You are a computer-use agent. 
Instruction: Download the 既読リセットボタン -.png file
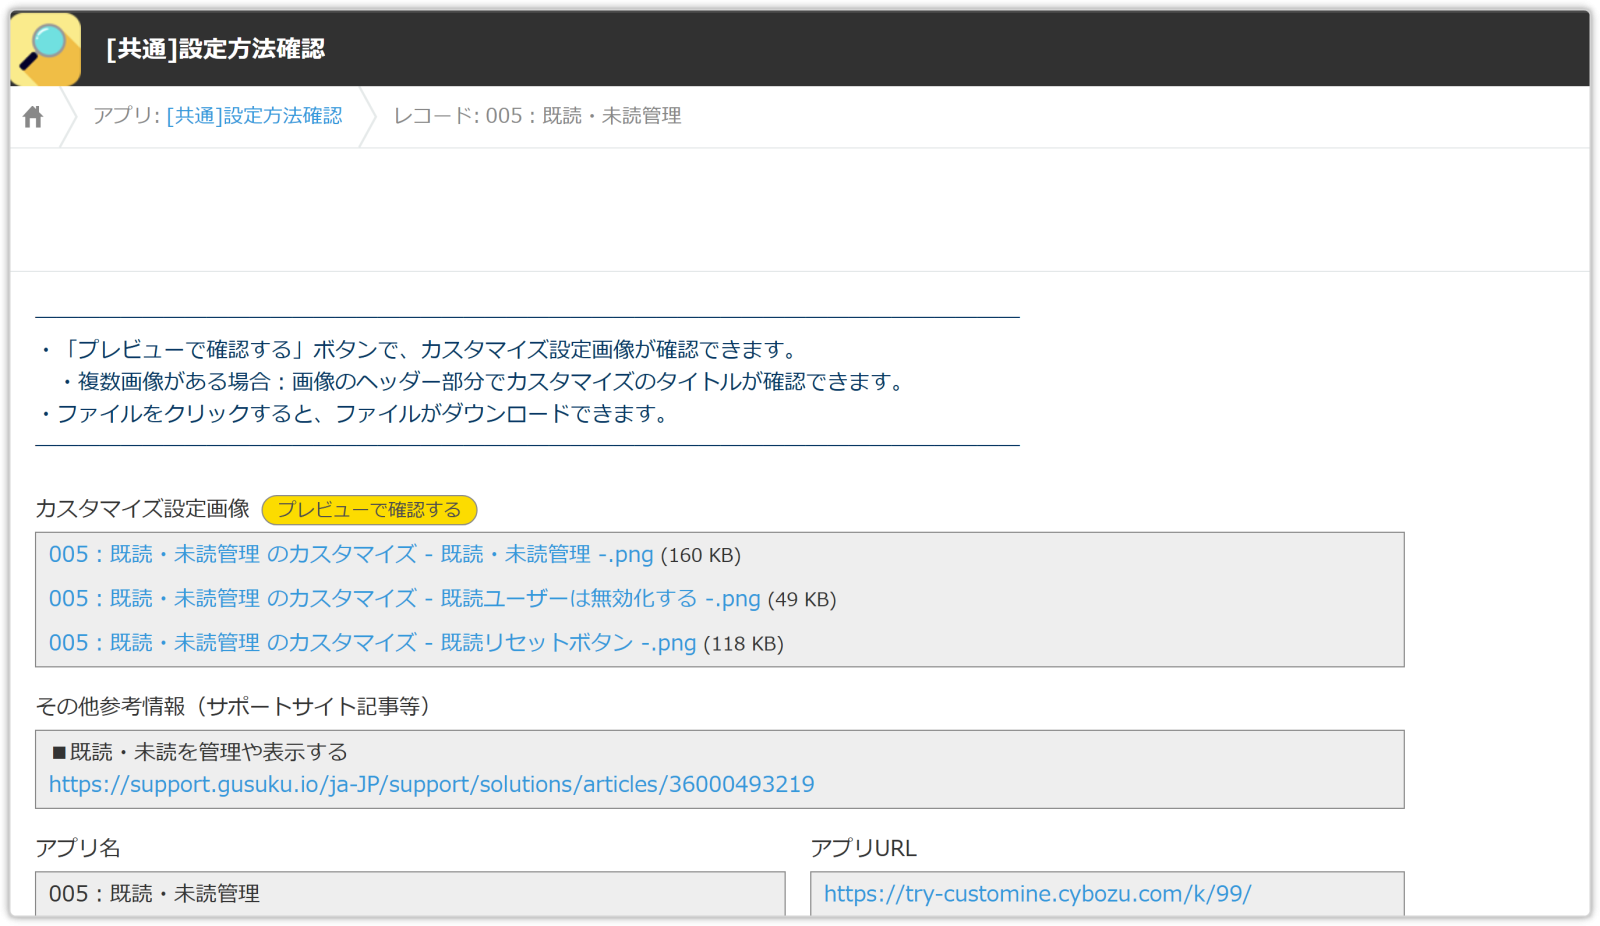point(372,643)
